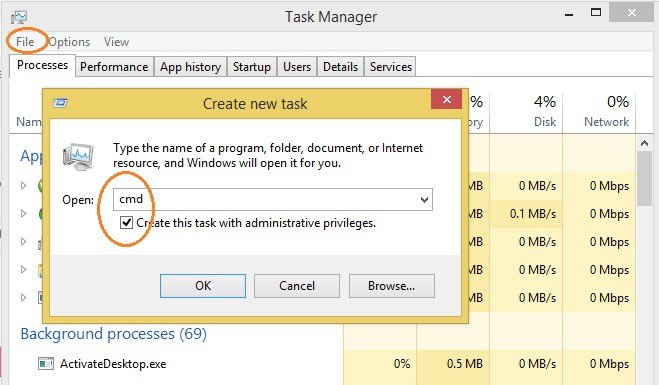The height and width of the screenshot is (385, 659).
Task: Click OK in Create new task dialog
Action: pyautogui.click(x=203, y=286)
